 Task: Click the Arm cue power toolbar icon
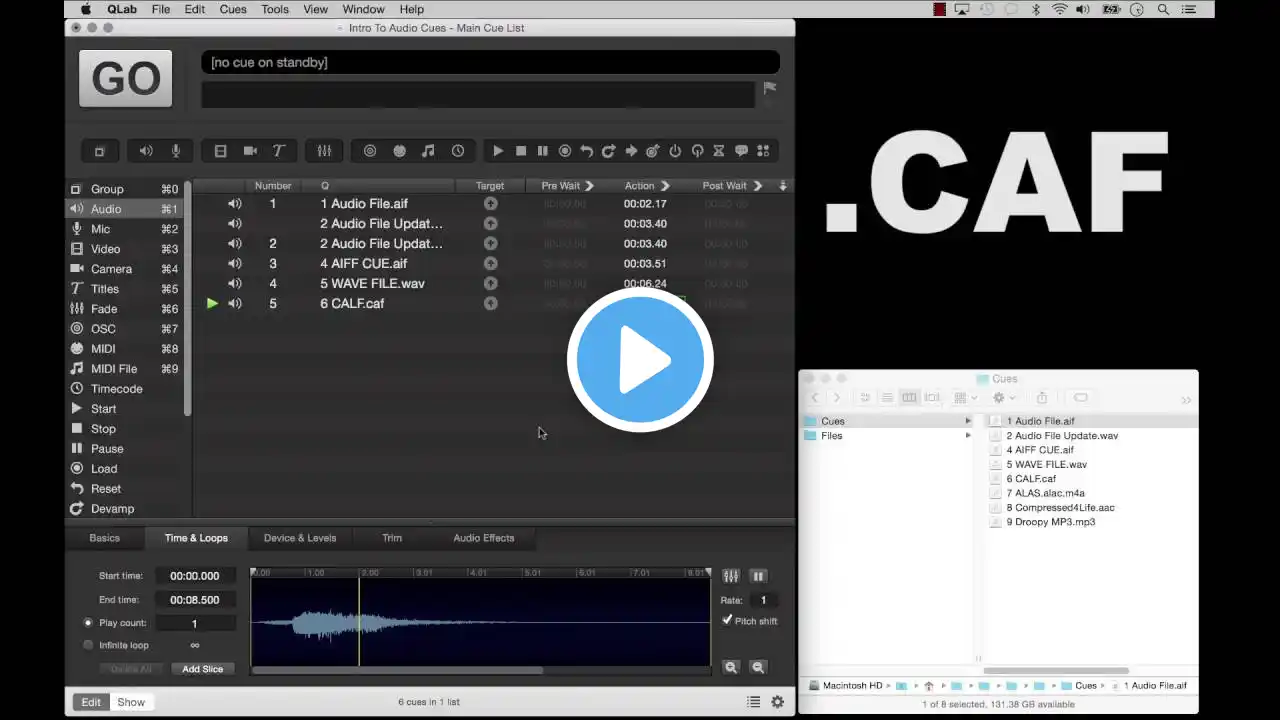675,151
